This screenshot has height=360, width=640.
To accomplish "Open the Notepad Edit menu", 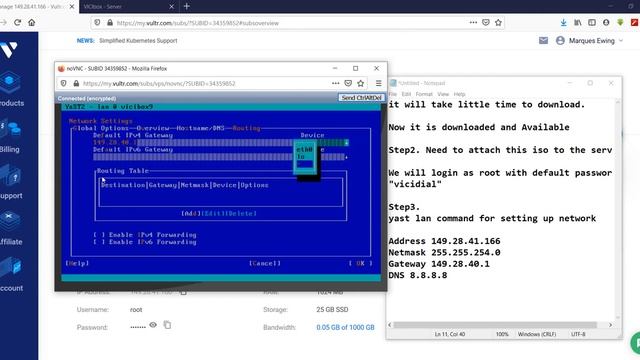I will point(406,94).
